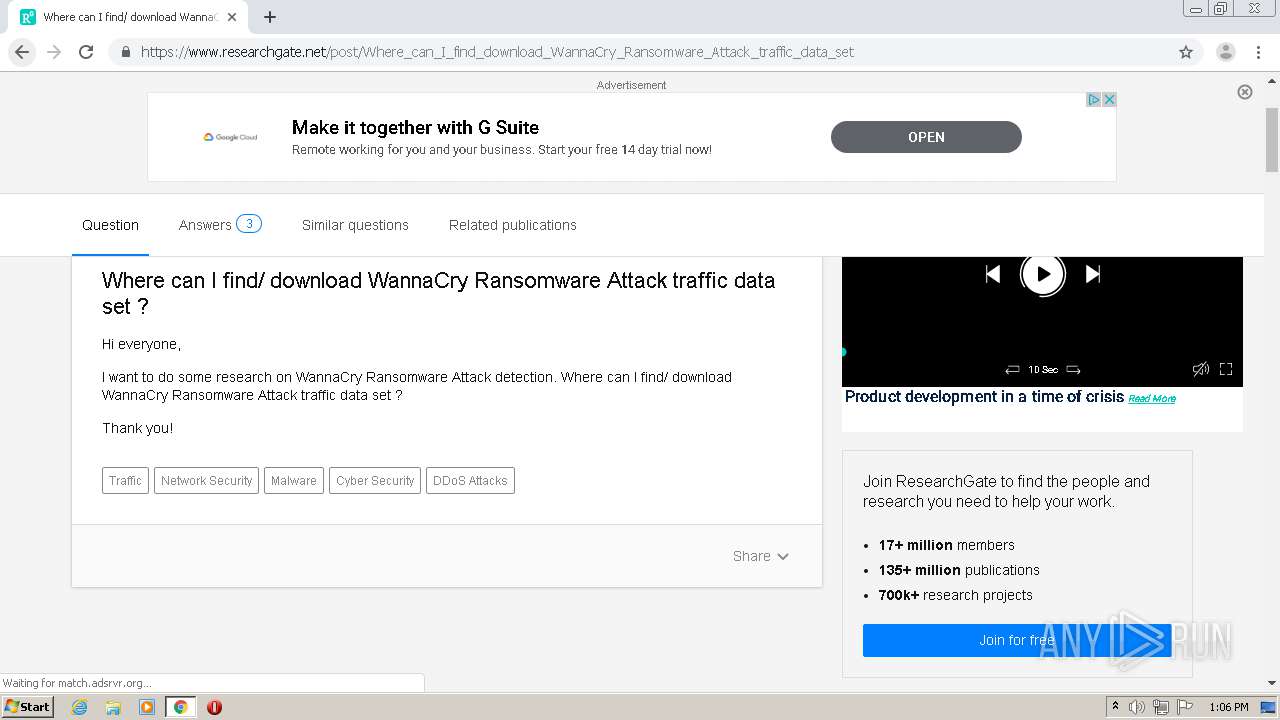This screenshot has height=720, width=1280.
Task: Close the ResearchGate browser tab
Action: (232, 17)
